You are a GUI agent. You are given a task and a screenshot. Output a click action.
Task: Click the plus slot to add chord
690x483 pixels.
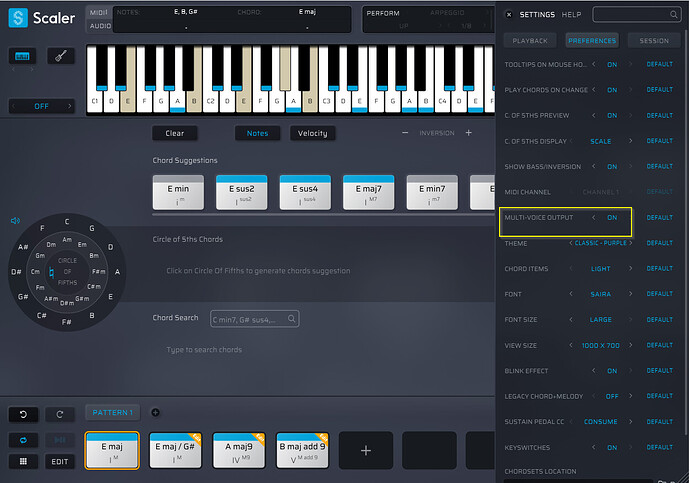(366, 450)
